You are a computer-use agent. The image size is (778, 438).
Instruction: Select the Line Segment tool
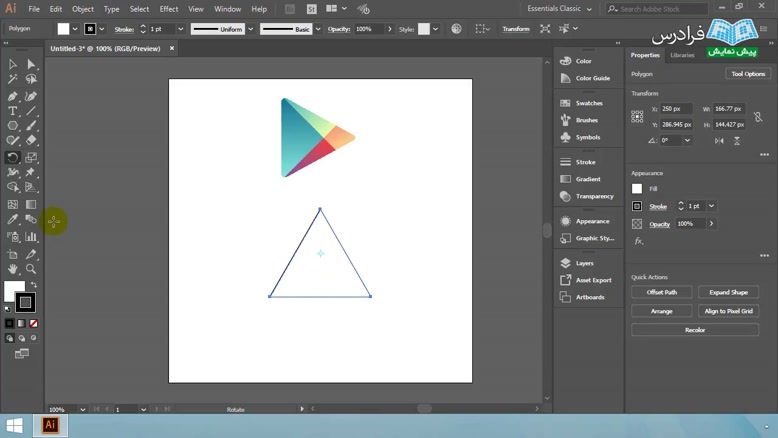coord(31,111)
